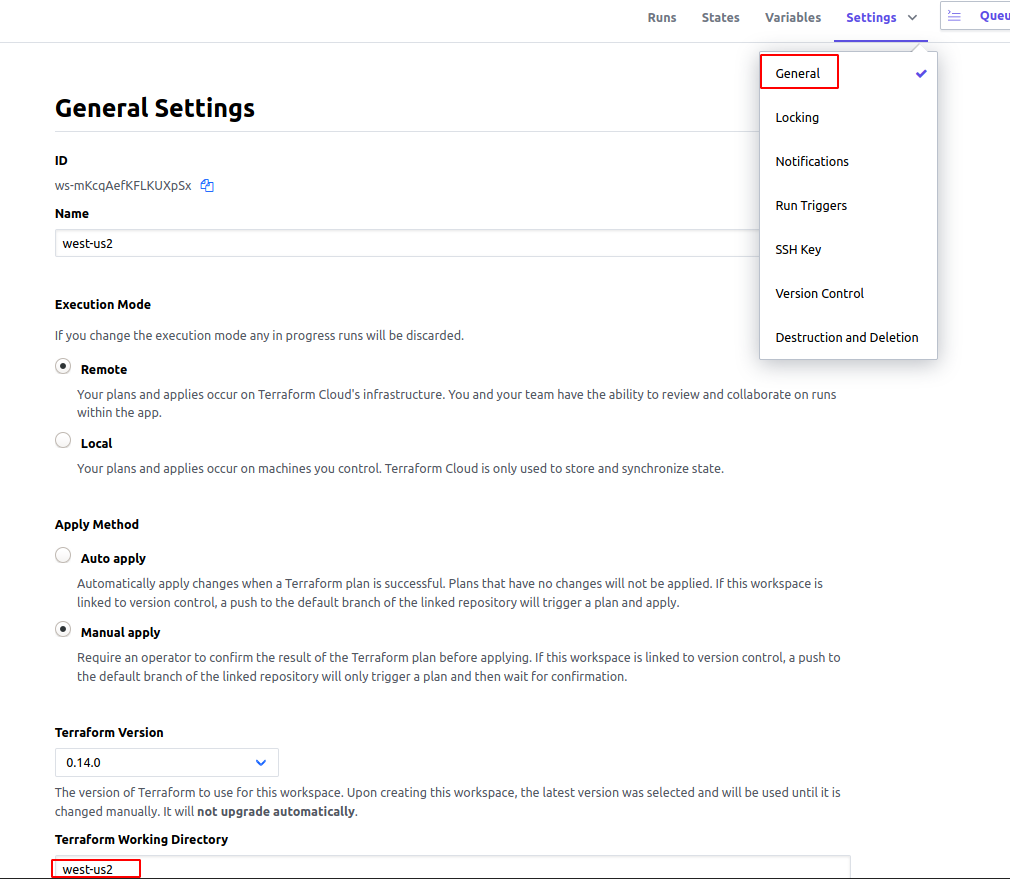Image resolution: width=1010 pixels, height=879 pixels.
Task: Select SSH Key in the Settings menu
Action: tap(848, 249)
